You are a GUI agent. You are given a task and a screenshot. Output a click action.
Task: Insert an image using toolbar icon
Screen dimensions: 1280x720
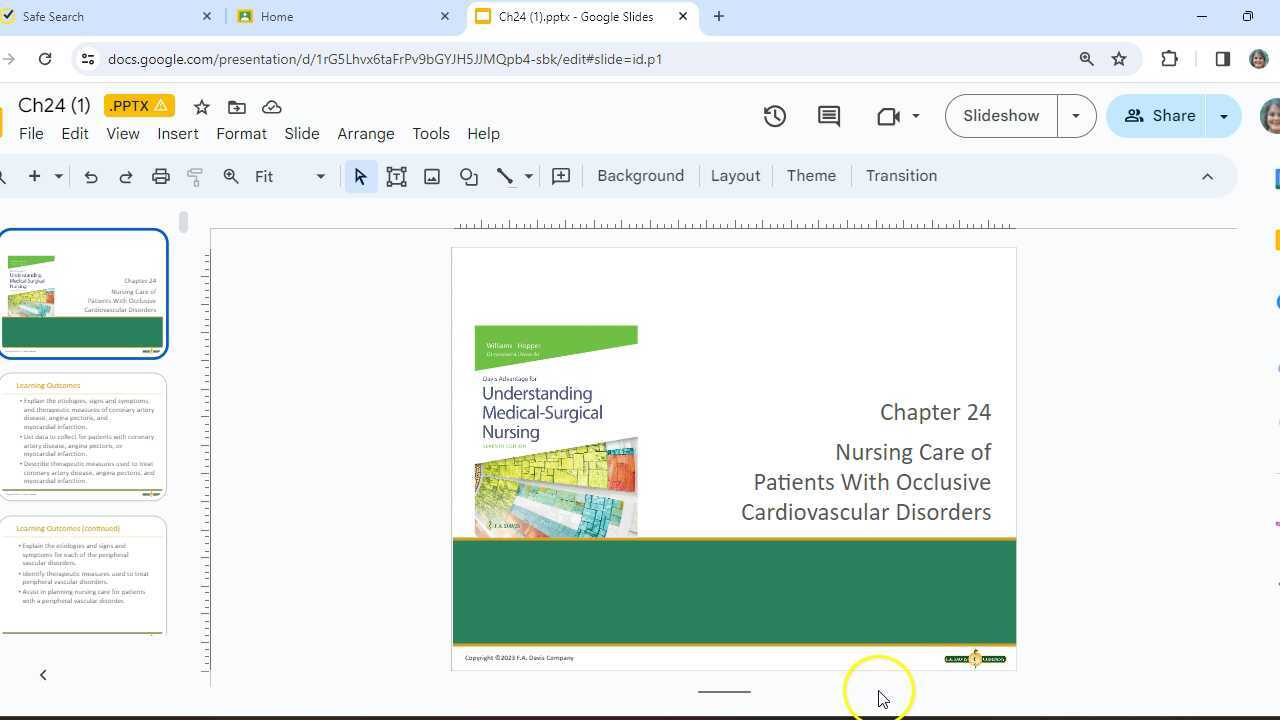click(x=432, y=177)
